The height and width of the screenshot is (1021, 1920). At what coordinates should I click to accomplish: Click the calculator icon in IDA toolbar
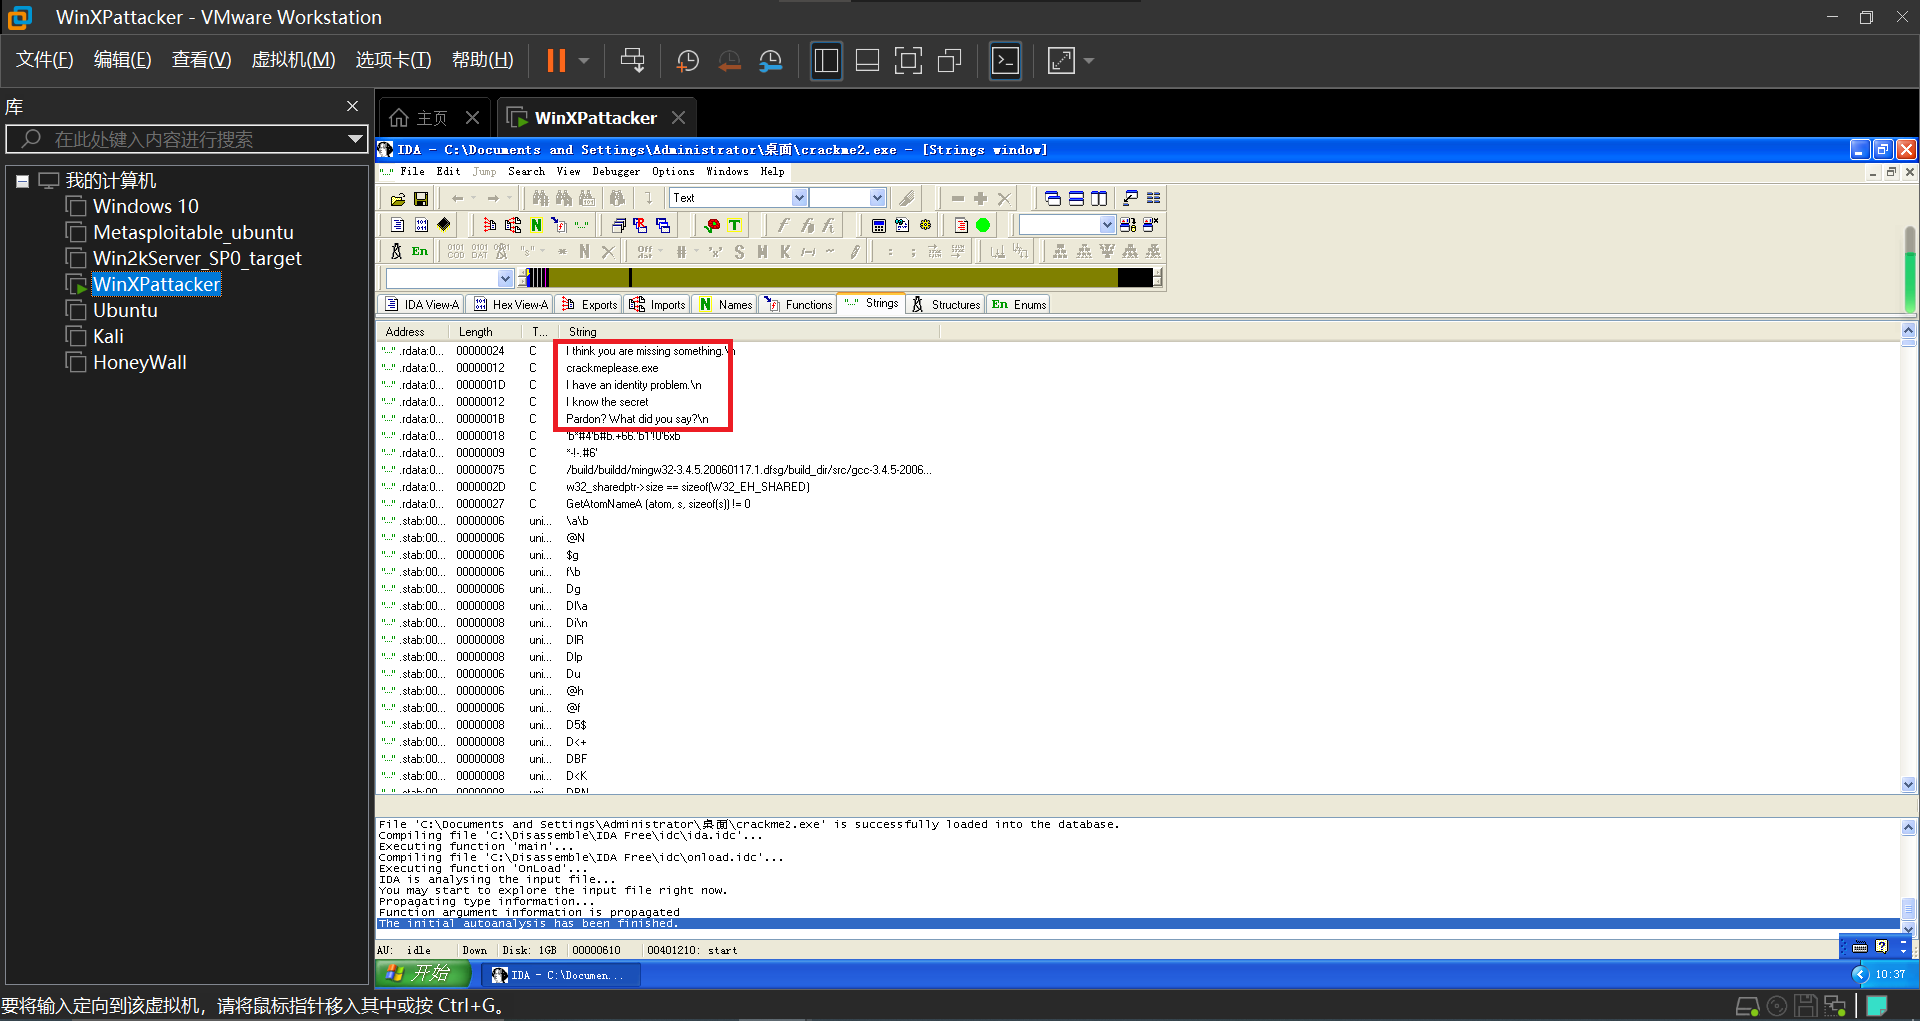pyautogui.click(x=879, y=225)
